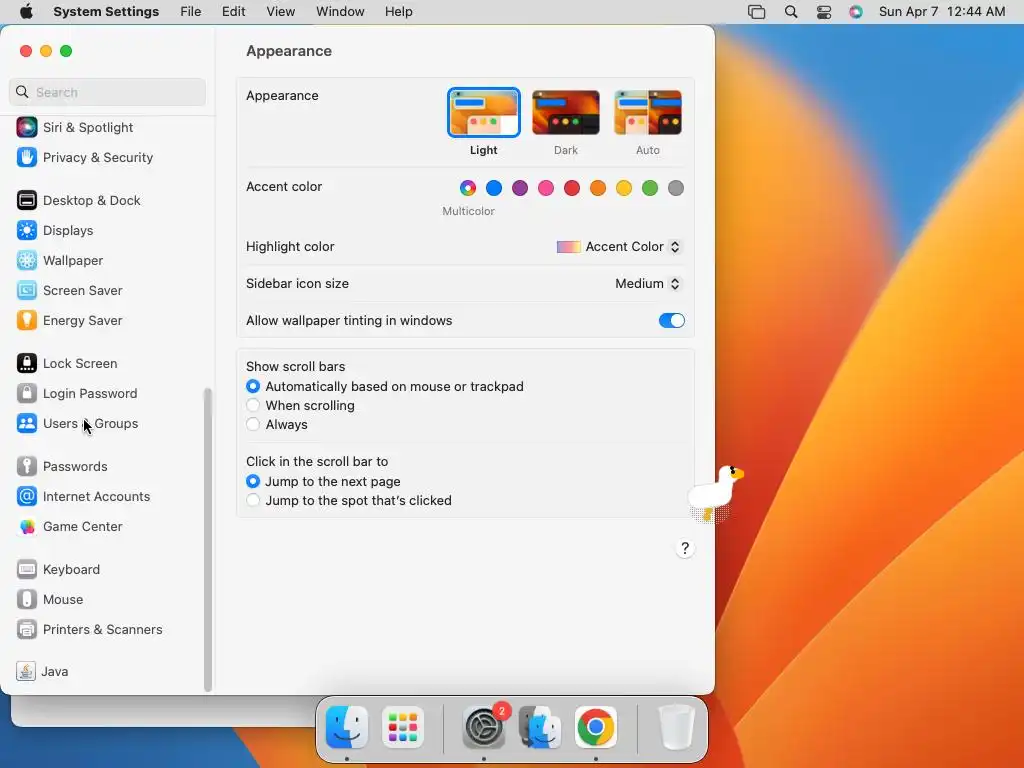Open the Screen Saver icon
The height and width of the screenshot is (768, 1024).
coord(27,291)
